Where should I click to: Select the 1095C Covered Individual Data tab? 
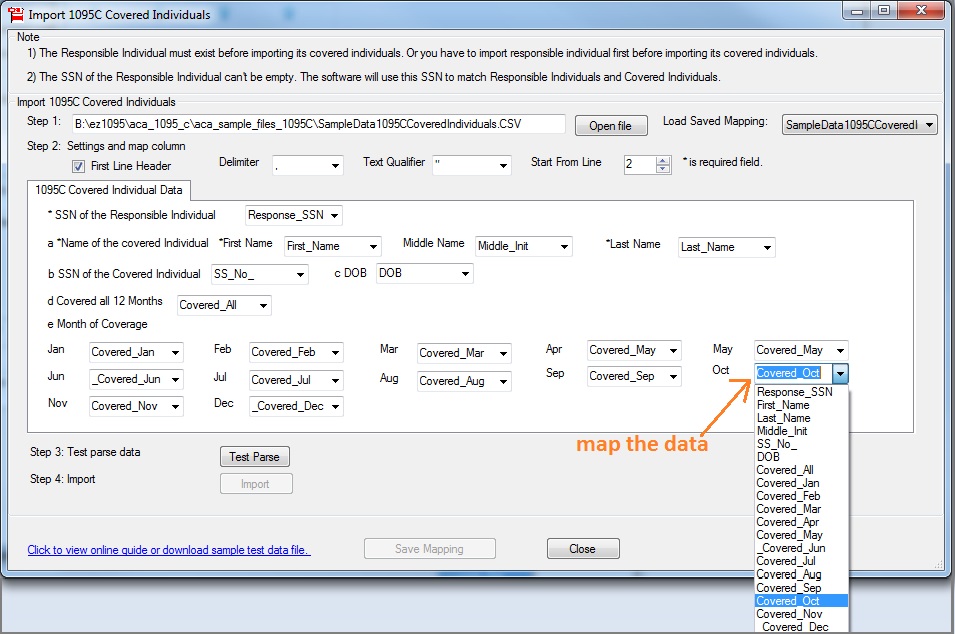click(x=108, y=190)
